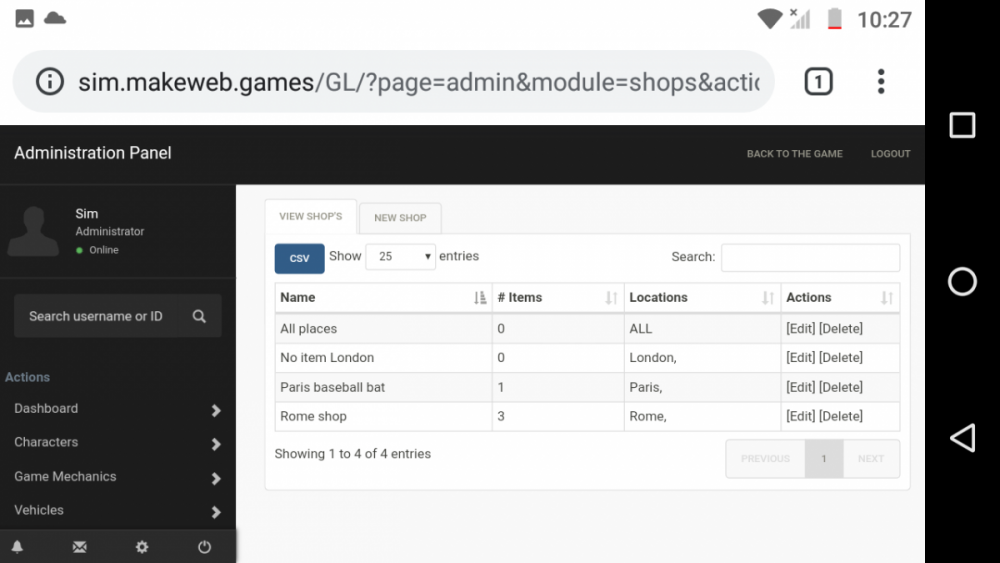Open the browser tab switcher icon
Image resolution: width=1000 pixels, height=563 pixels.
818,82
